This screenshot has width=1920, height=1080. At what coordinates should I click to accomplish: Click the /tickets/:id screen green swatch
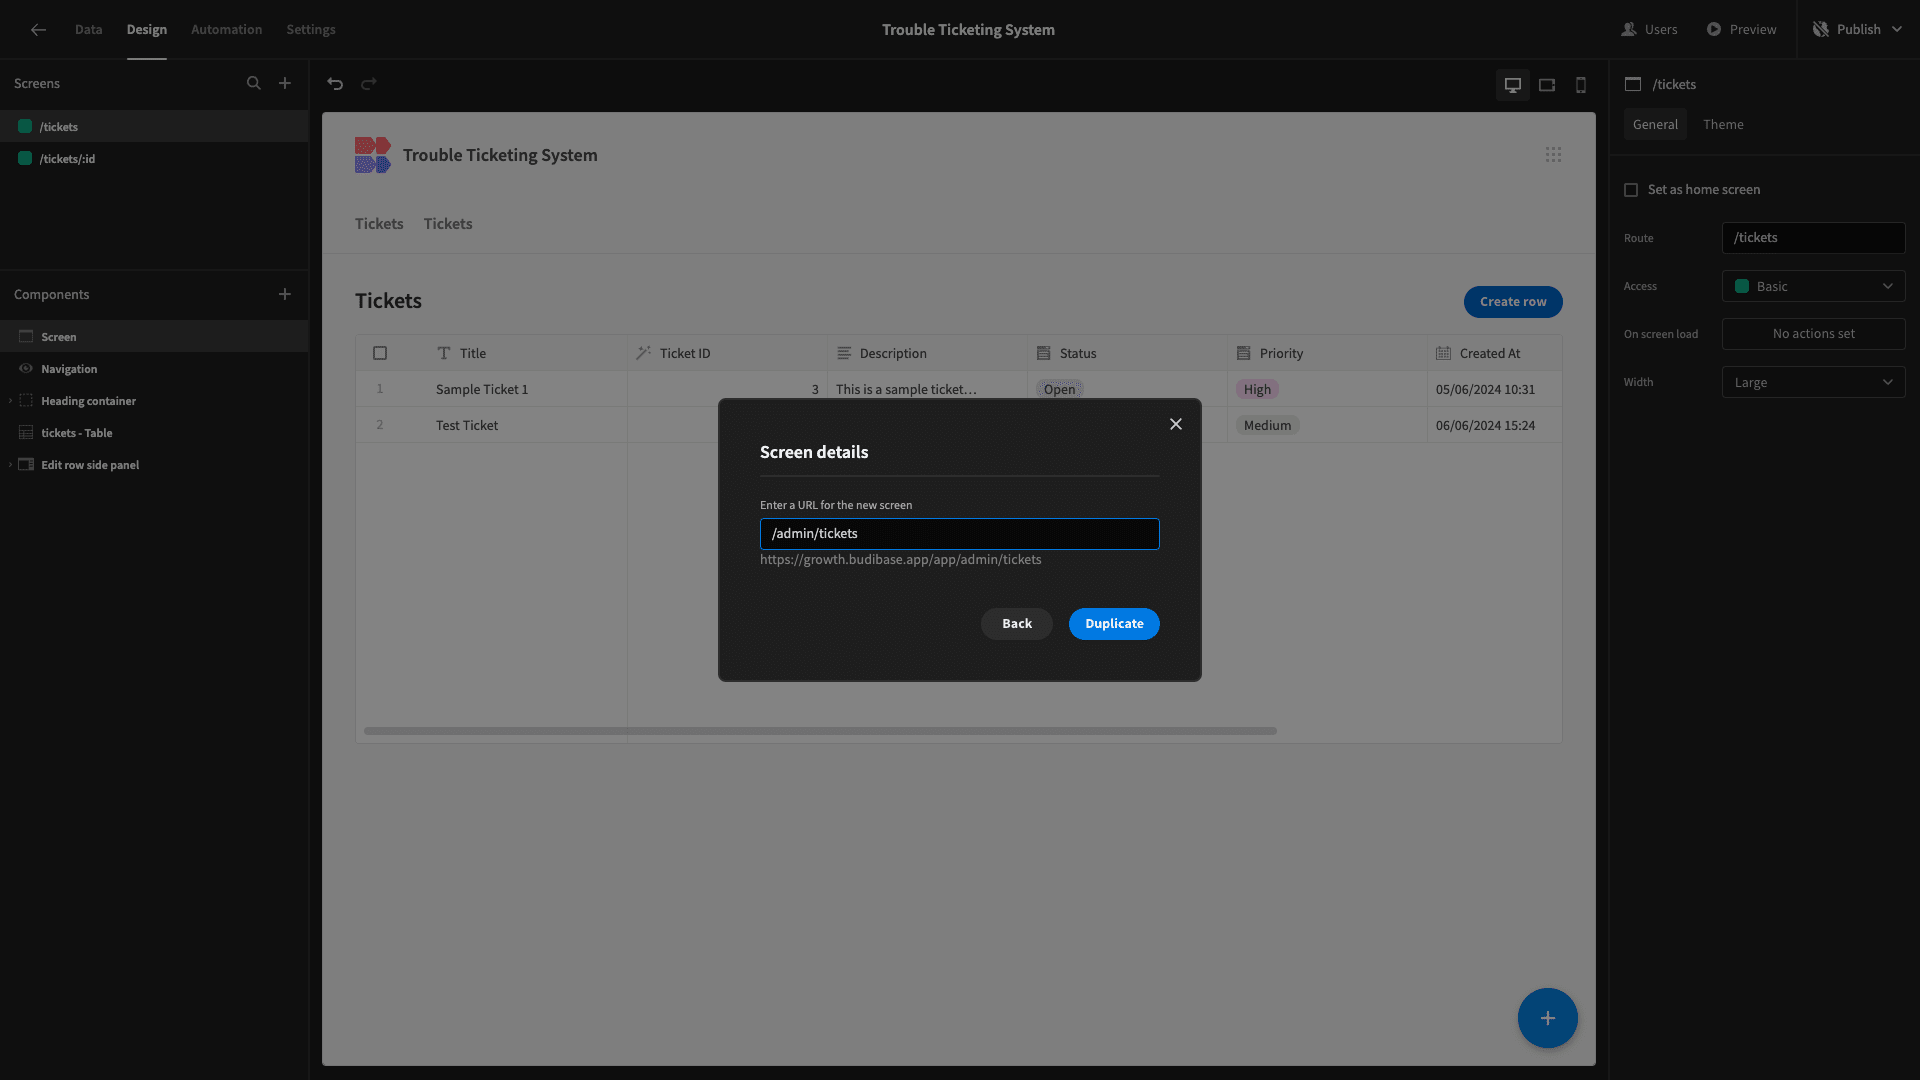[x=25, y=159]
